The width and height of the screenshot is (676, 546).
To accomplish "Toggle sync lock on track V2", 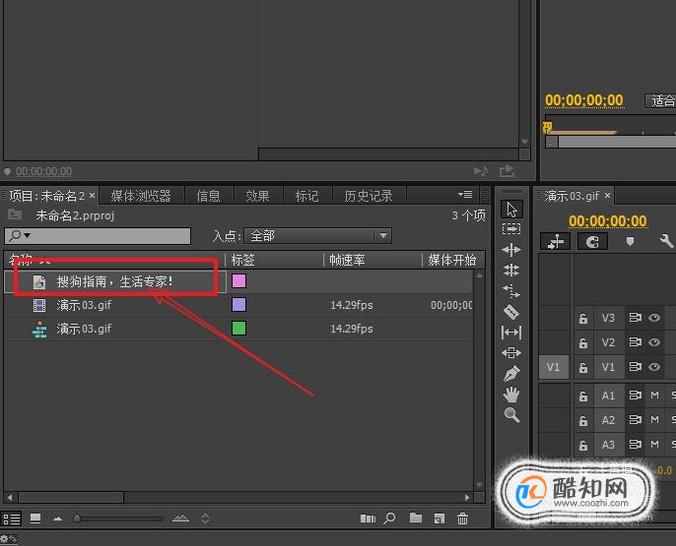I will click(635, 342).
